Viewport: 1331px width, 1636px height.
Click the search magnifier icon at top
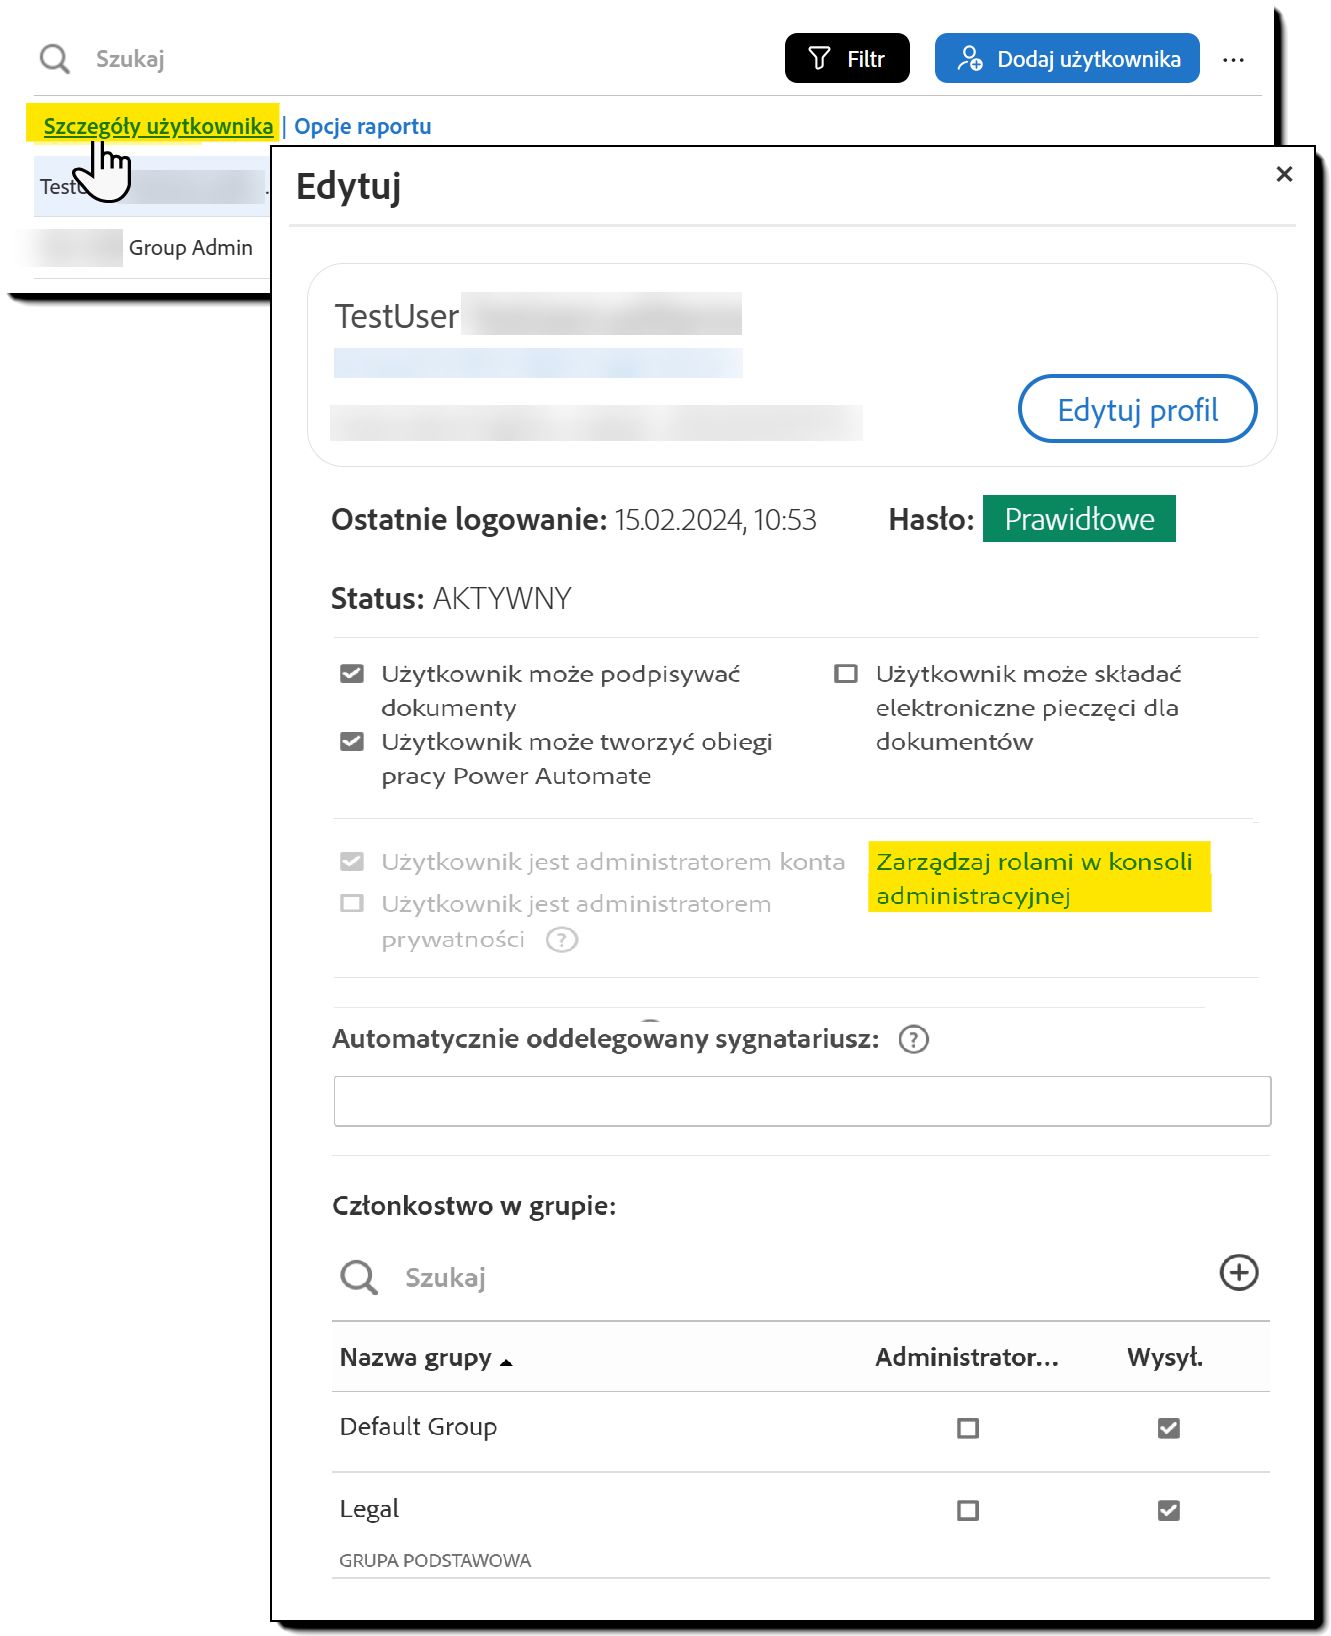[54, 59]
